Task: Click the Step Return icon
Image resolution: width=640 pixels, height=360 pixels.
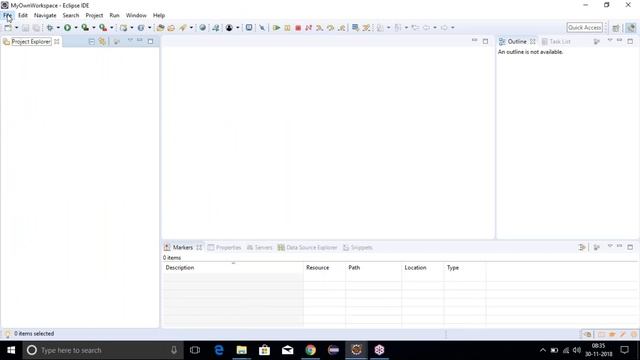Action: click(342, 28)
